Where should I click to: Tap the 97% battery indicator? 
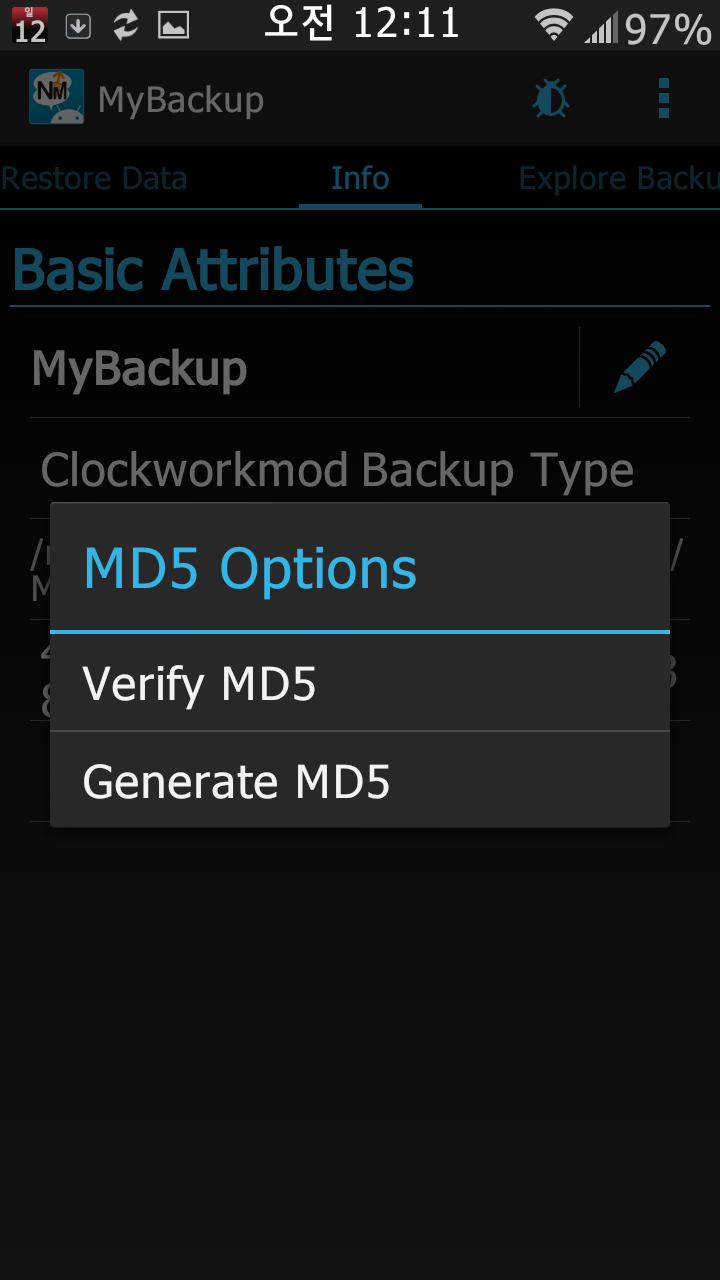[x=668, y=28]
